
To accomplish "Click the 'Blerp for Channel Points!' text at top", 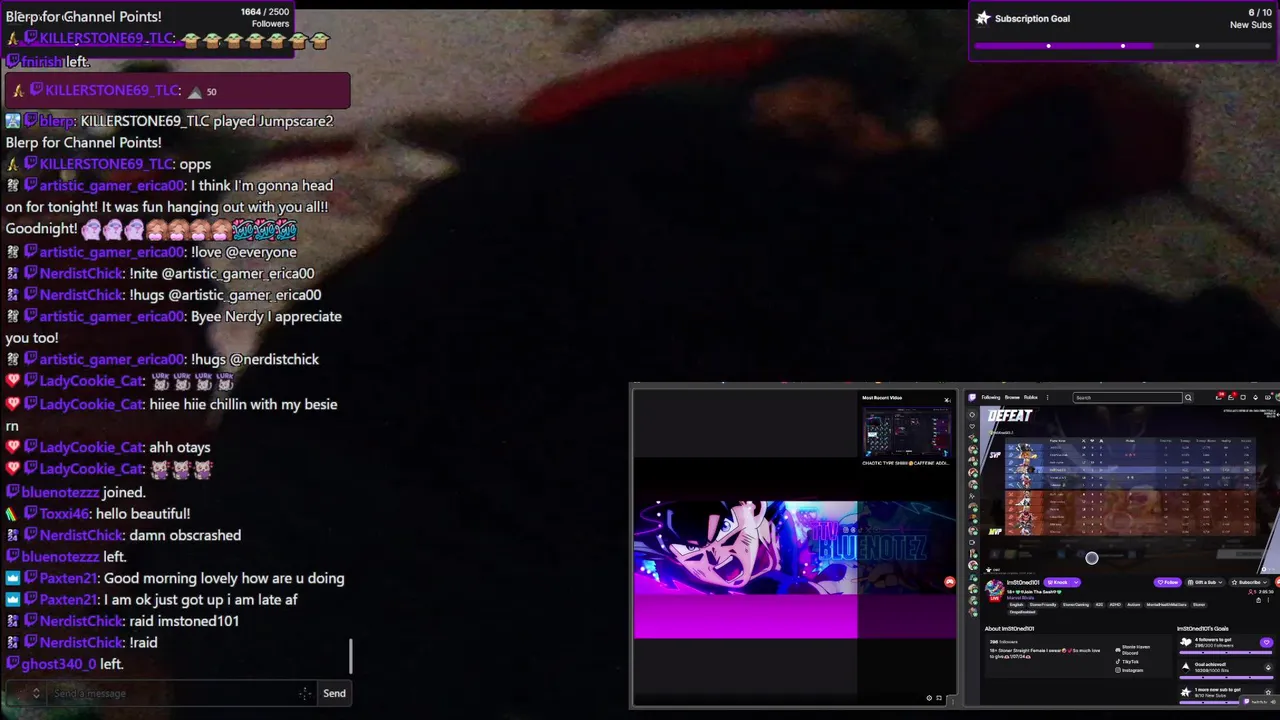I will pyautogui.click(x=83, y=17).
